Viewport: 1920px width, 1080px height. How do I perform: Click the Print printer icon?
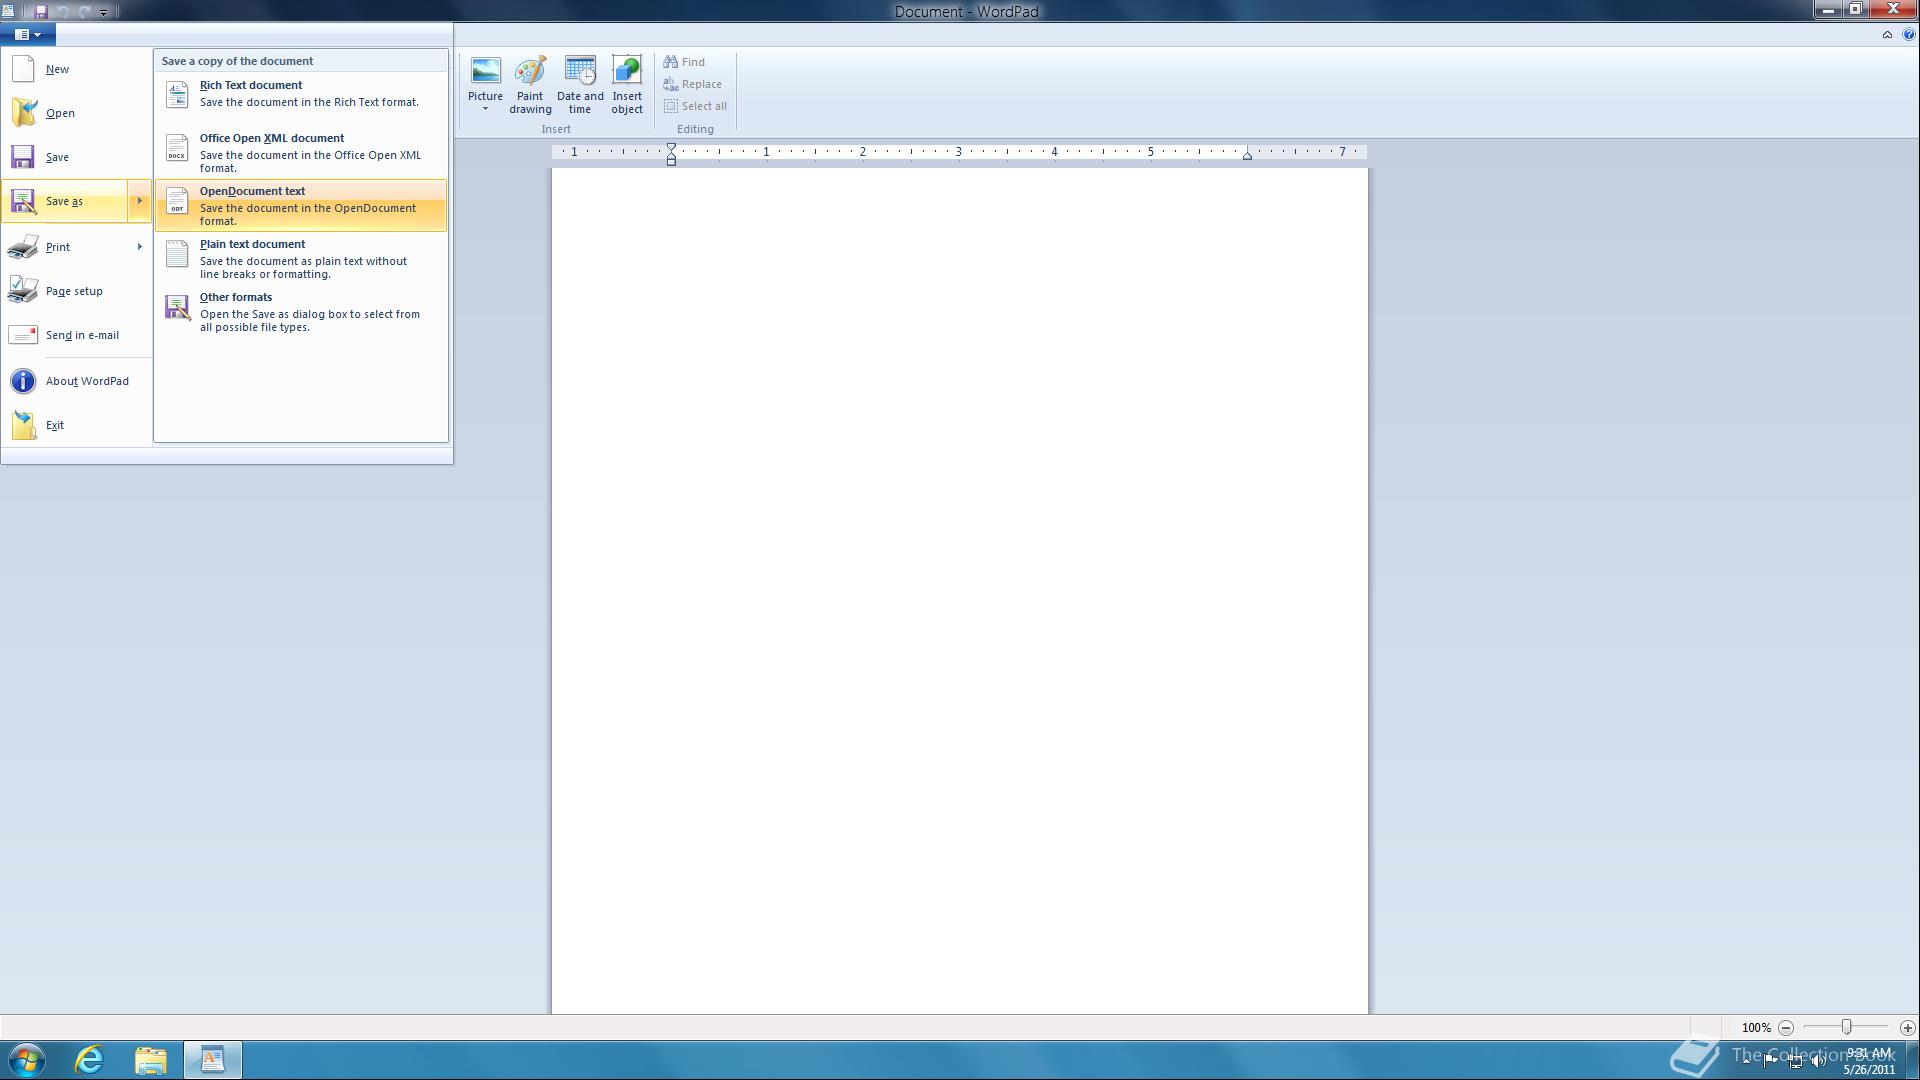click(x=23, y=247)
